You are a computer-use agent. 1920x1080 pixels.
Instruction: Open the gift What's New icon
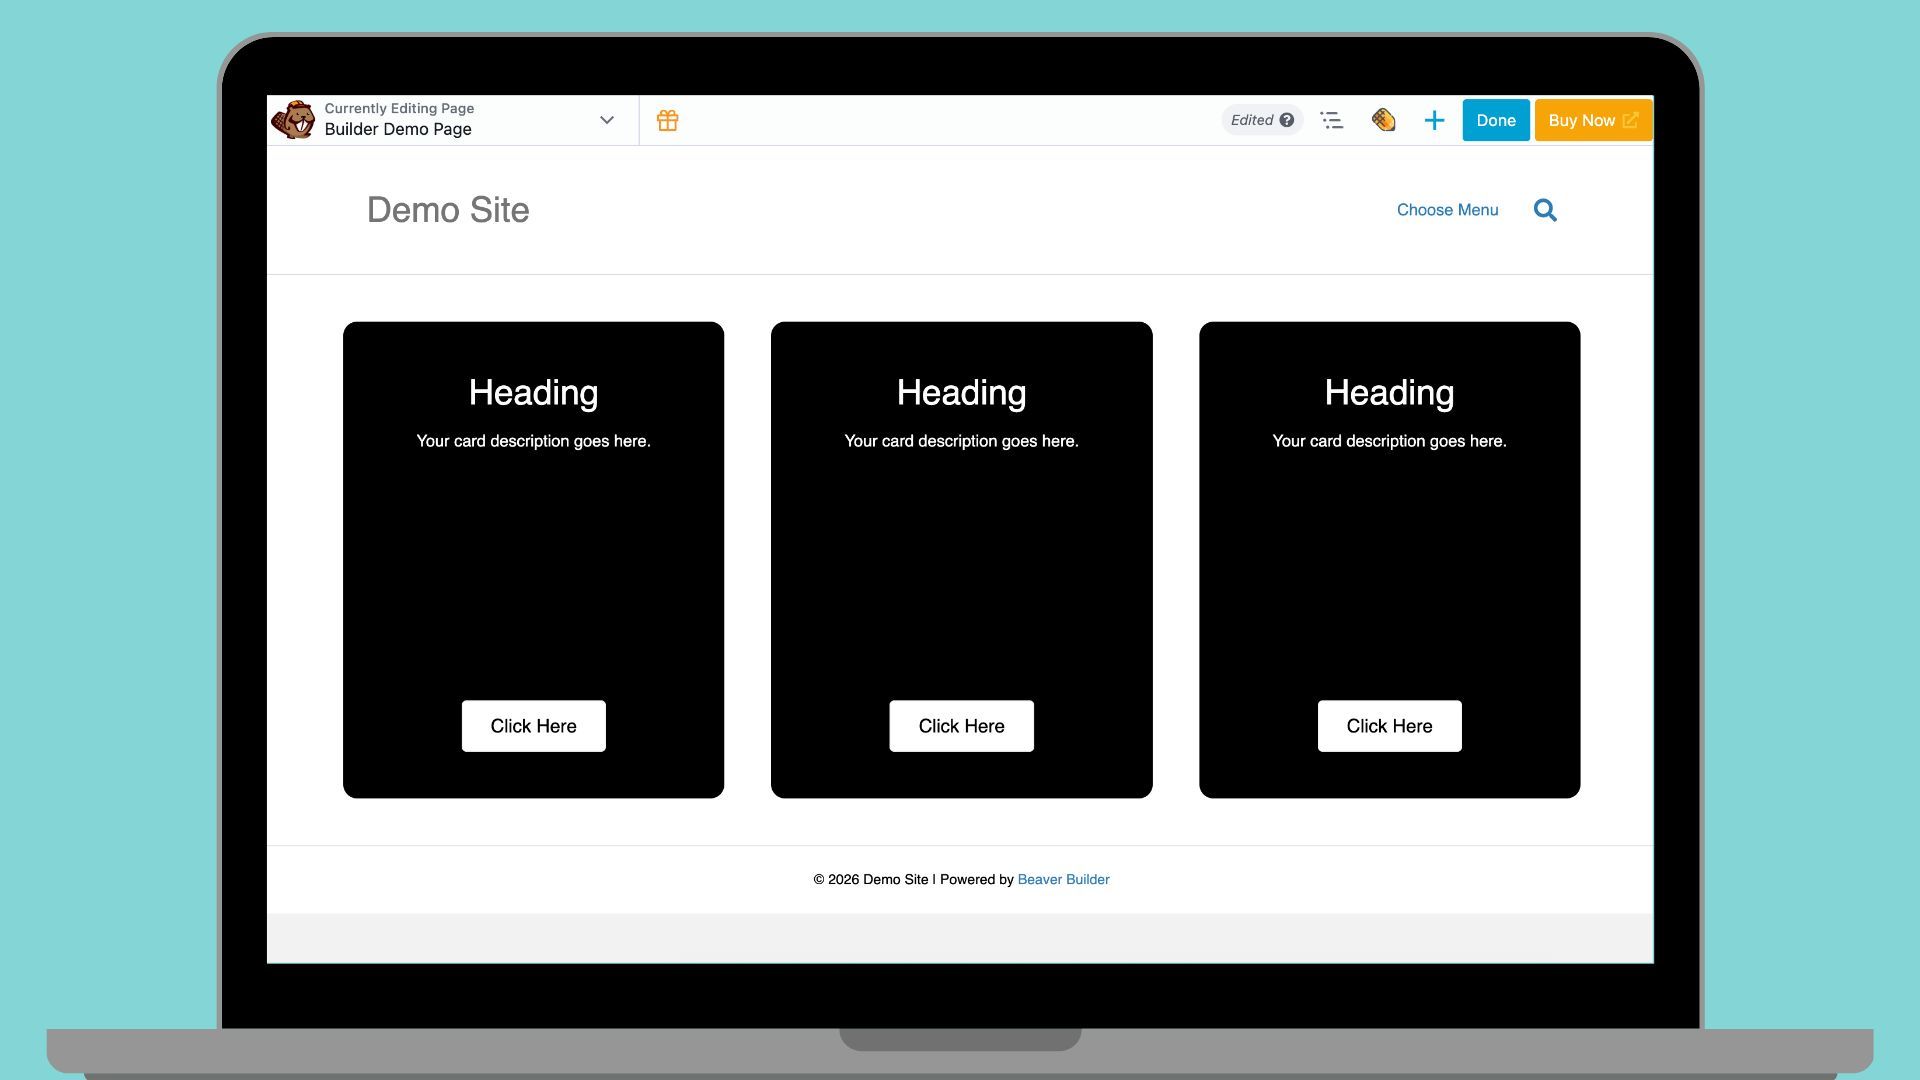point(668,121)
